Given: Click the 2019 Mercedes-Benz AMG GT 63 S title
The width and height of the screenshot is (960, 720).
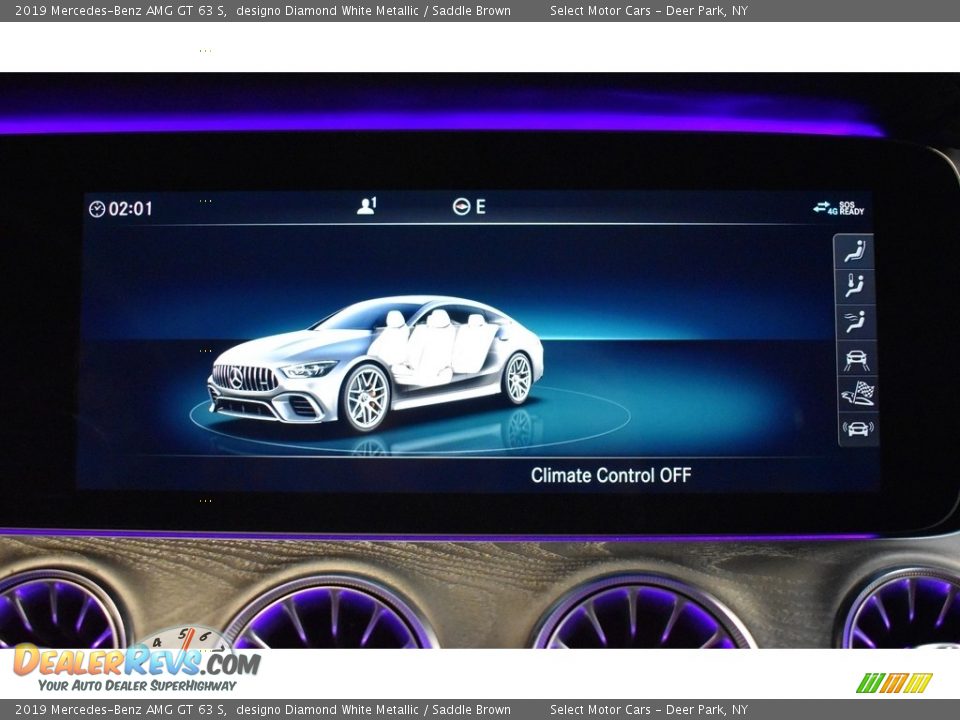Looking at the screenshot, I should (121, 10).
